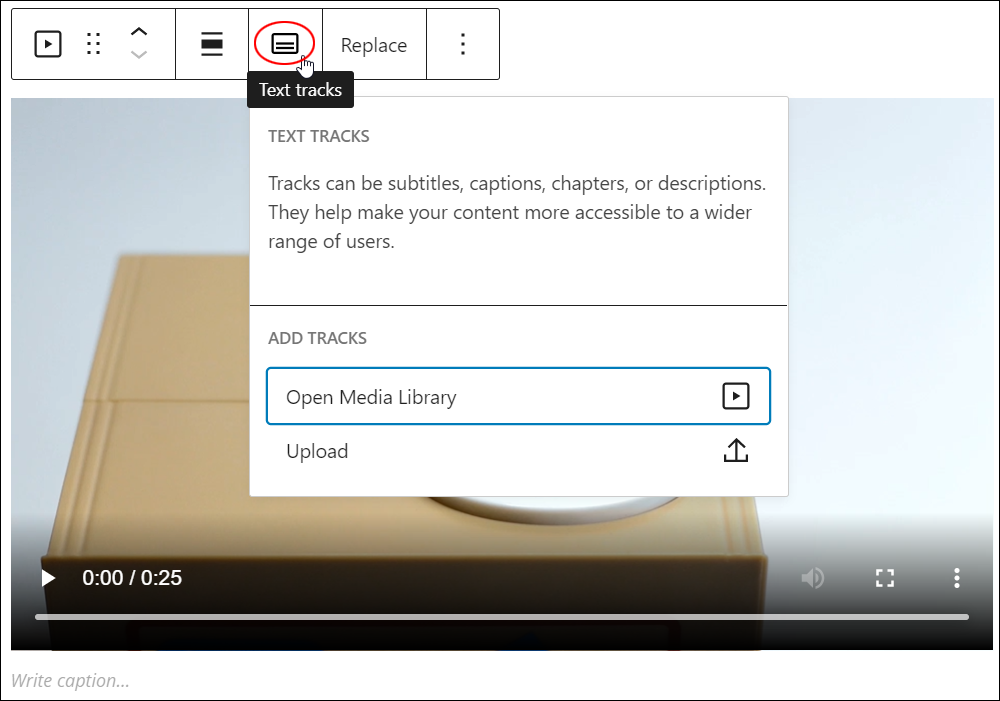
Task: Play the video
Action: coord(48,579)
